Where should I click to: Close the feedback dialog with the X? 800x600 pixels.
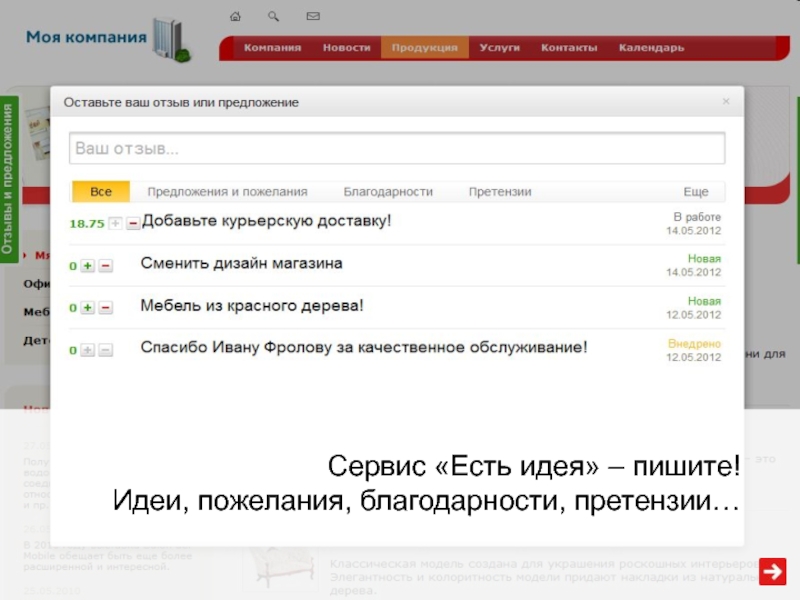click(x=727, y=101)
